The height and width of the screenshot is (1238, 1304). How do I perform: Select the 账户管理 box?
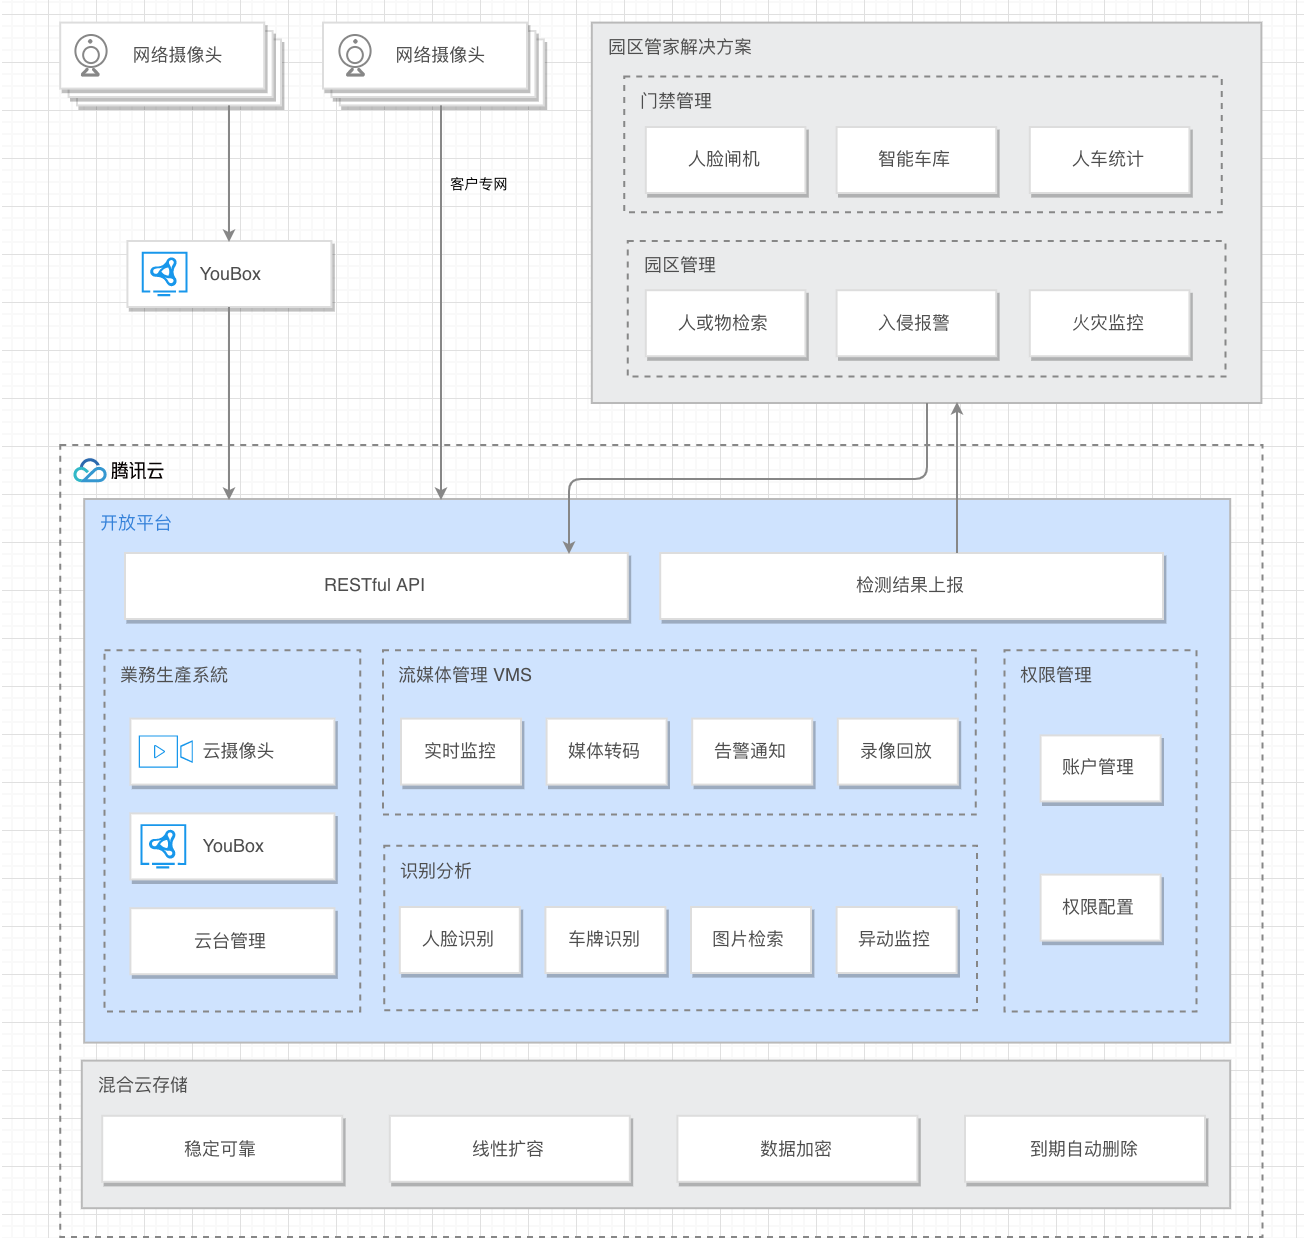[1100, 768]
